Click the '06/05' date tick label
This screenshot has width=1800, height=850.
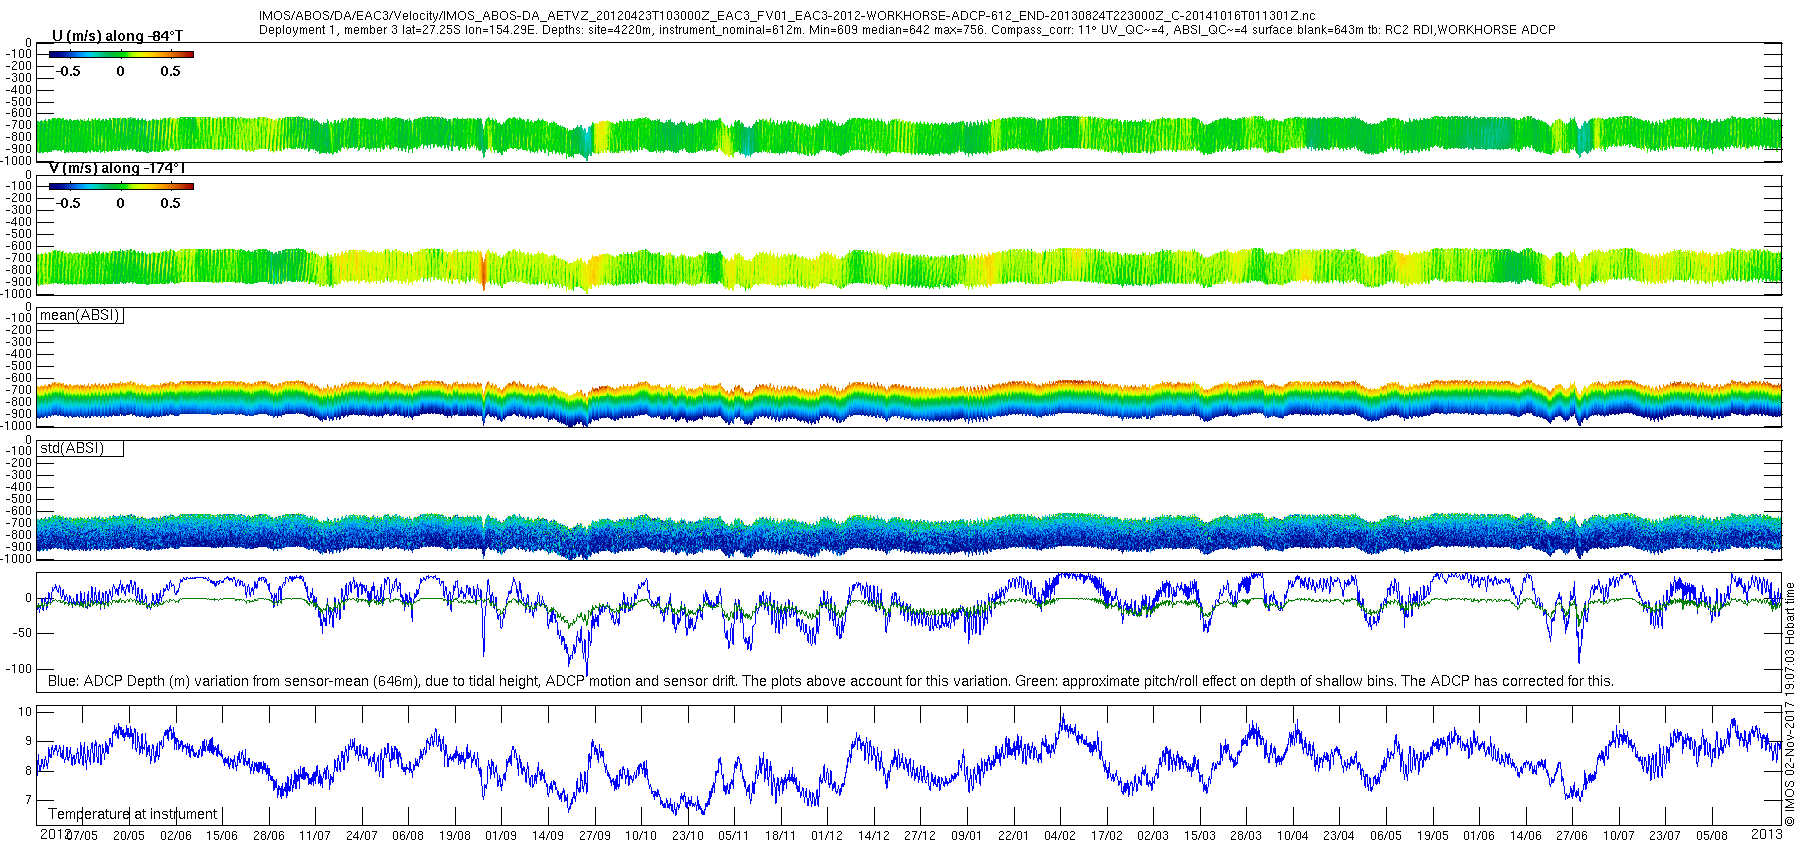click(1386, 836)
